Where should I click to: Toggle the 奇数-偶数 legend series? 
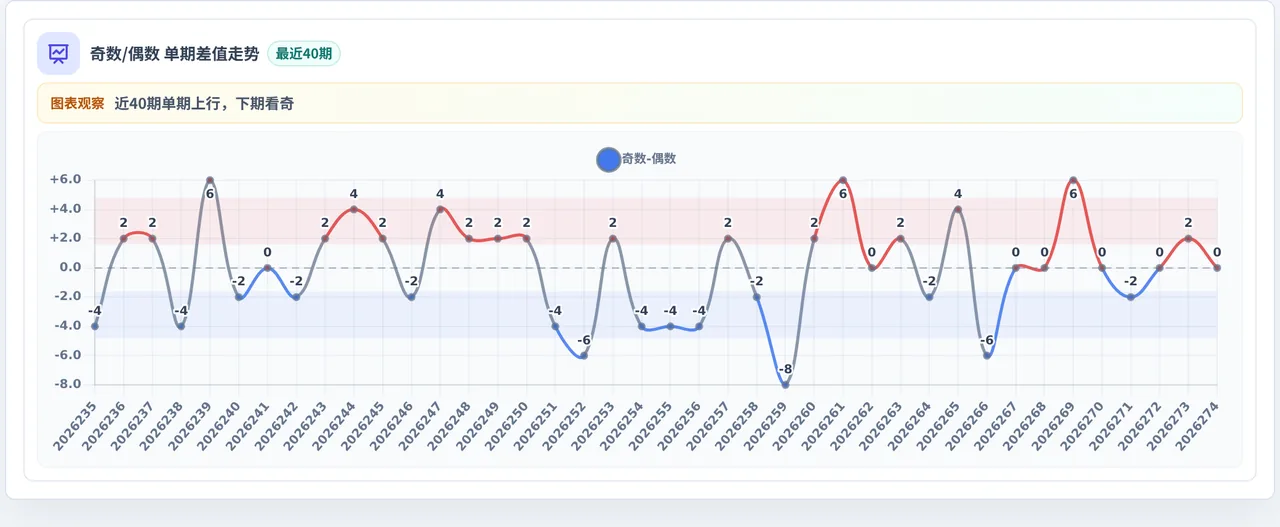(636, 159)
